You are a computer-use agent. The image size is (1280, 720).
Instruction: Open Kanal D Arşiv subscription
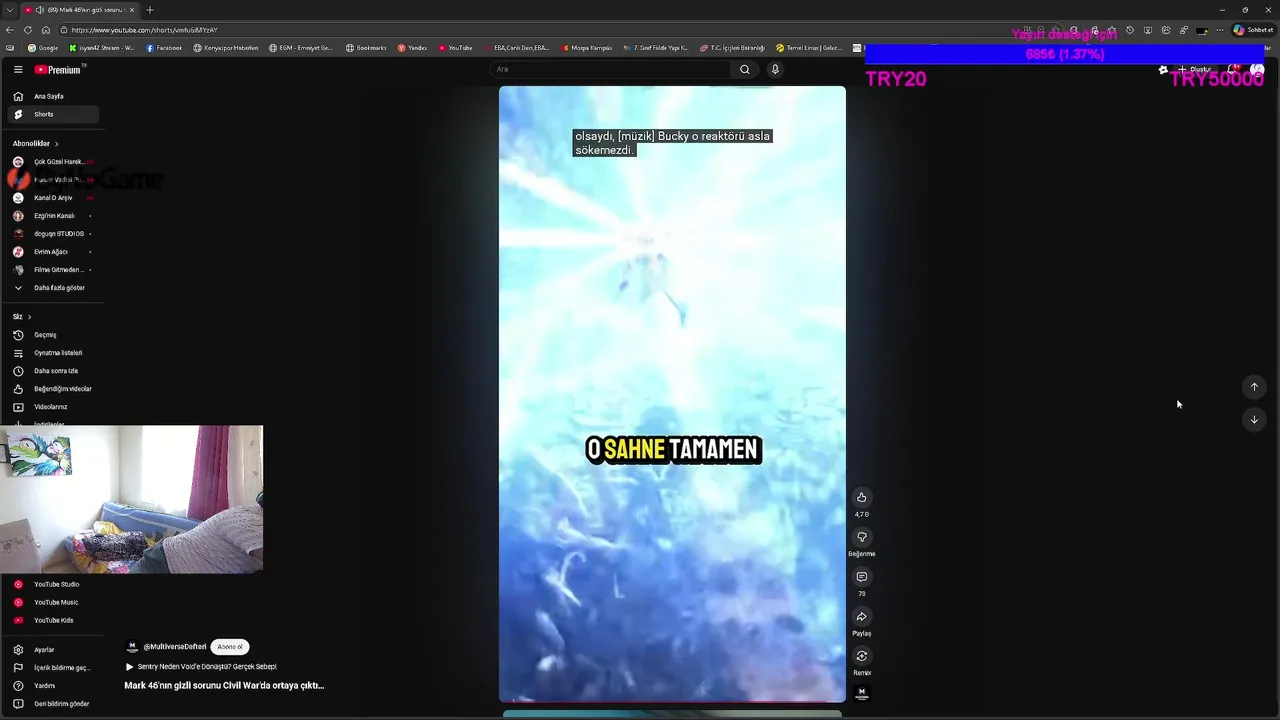[x=52, y=197]
